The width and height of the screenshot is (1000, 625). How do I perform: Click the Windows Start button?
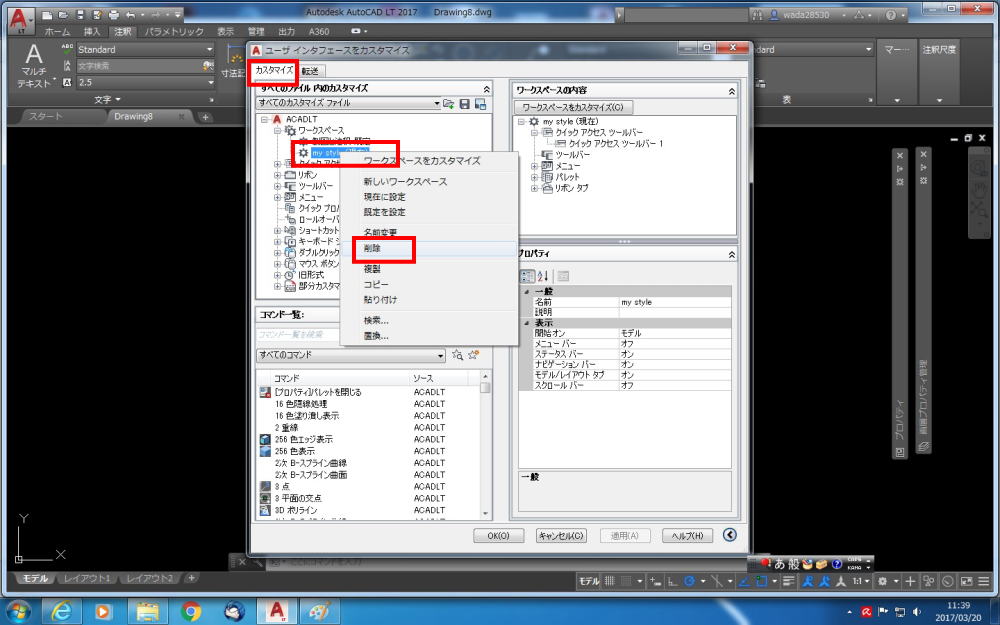[17, 611]
